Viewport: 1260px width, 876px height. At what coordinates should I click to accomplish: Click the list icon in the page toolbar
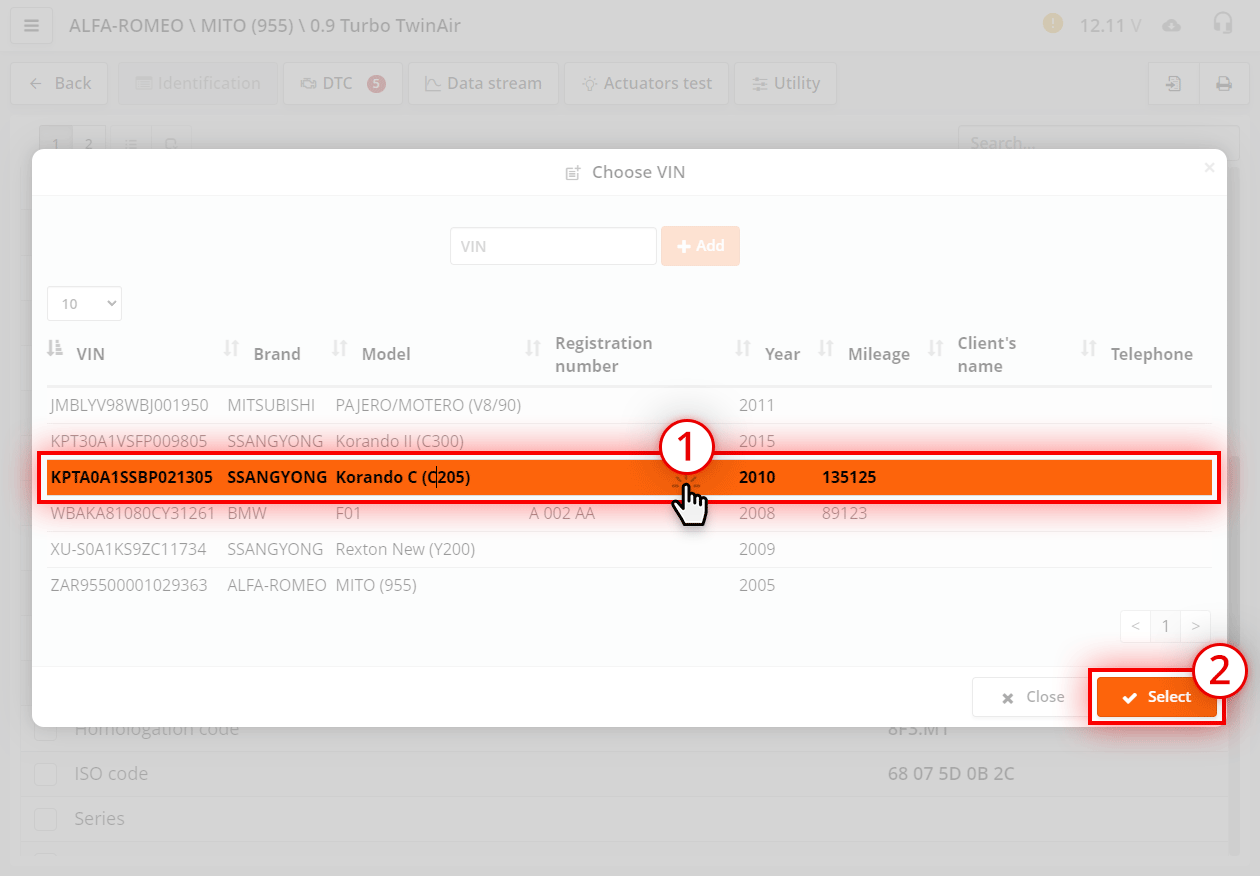tap(130, 143)
